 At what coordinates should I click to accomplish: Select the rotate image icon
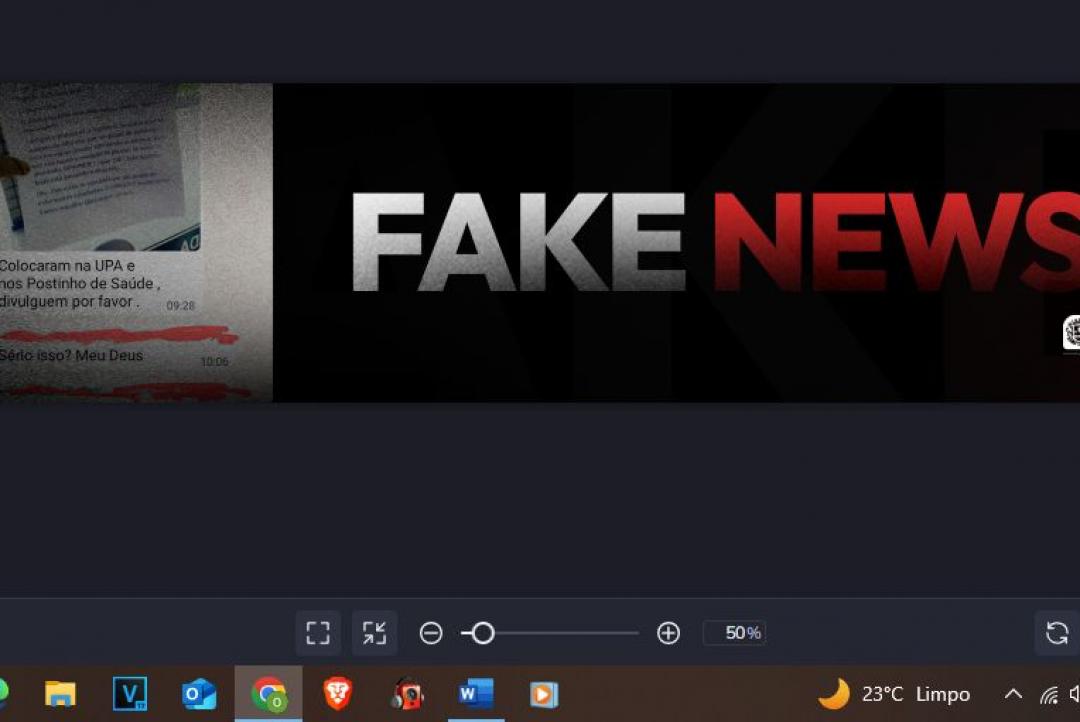[x=1057, y=632]
